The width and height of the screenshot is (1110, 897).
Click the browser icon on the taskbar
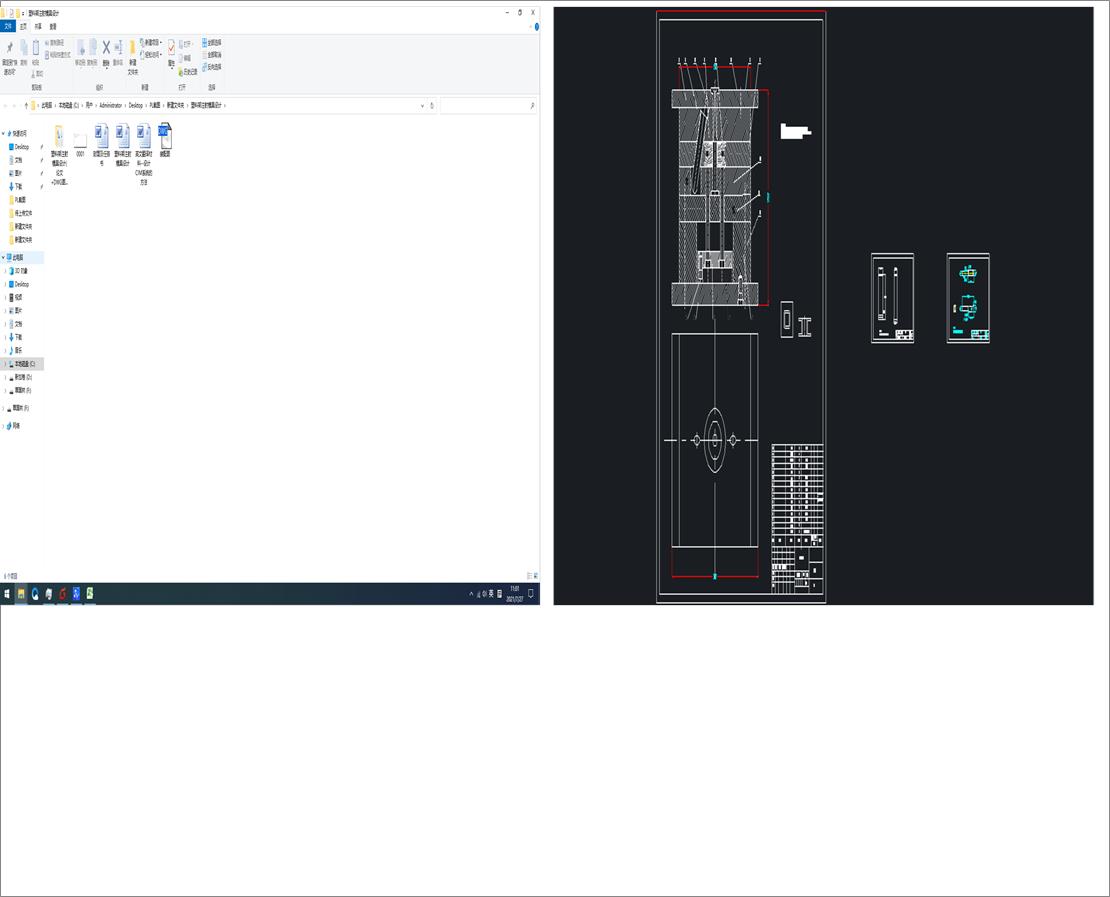point(35,594)
